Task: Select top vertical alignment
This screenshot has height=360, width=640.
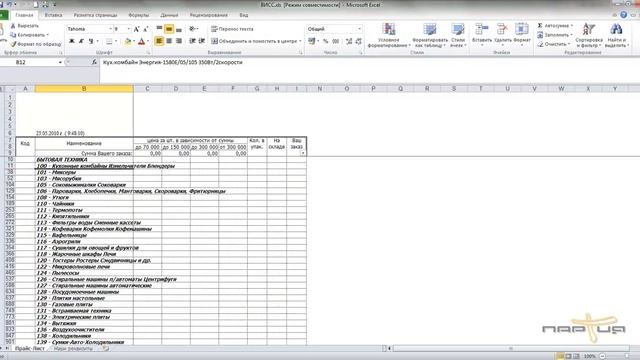Action: [x=159, y=29]
